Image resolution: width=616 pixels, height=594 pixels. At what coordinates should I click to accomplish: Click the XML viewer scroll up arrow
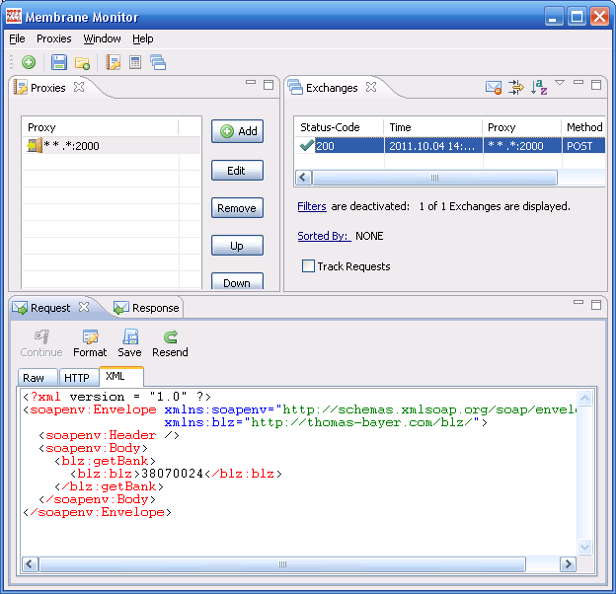click(585, 398)
